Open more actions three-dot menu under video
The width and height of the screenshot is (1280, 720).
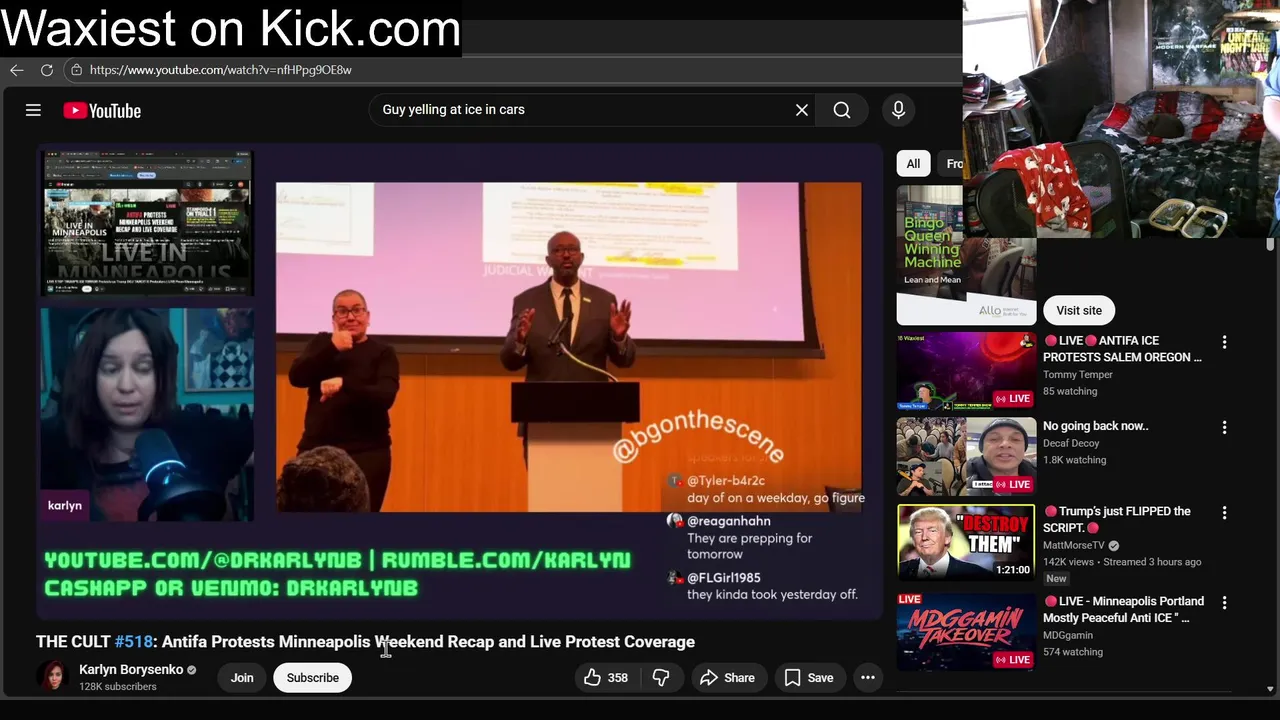pyautogui.click(x=868, y=678)
